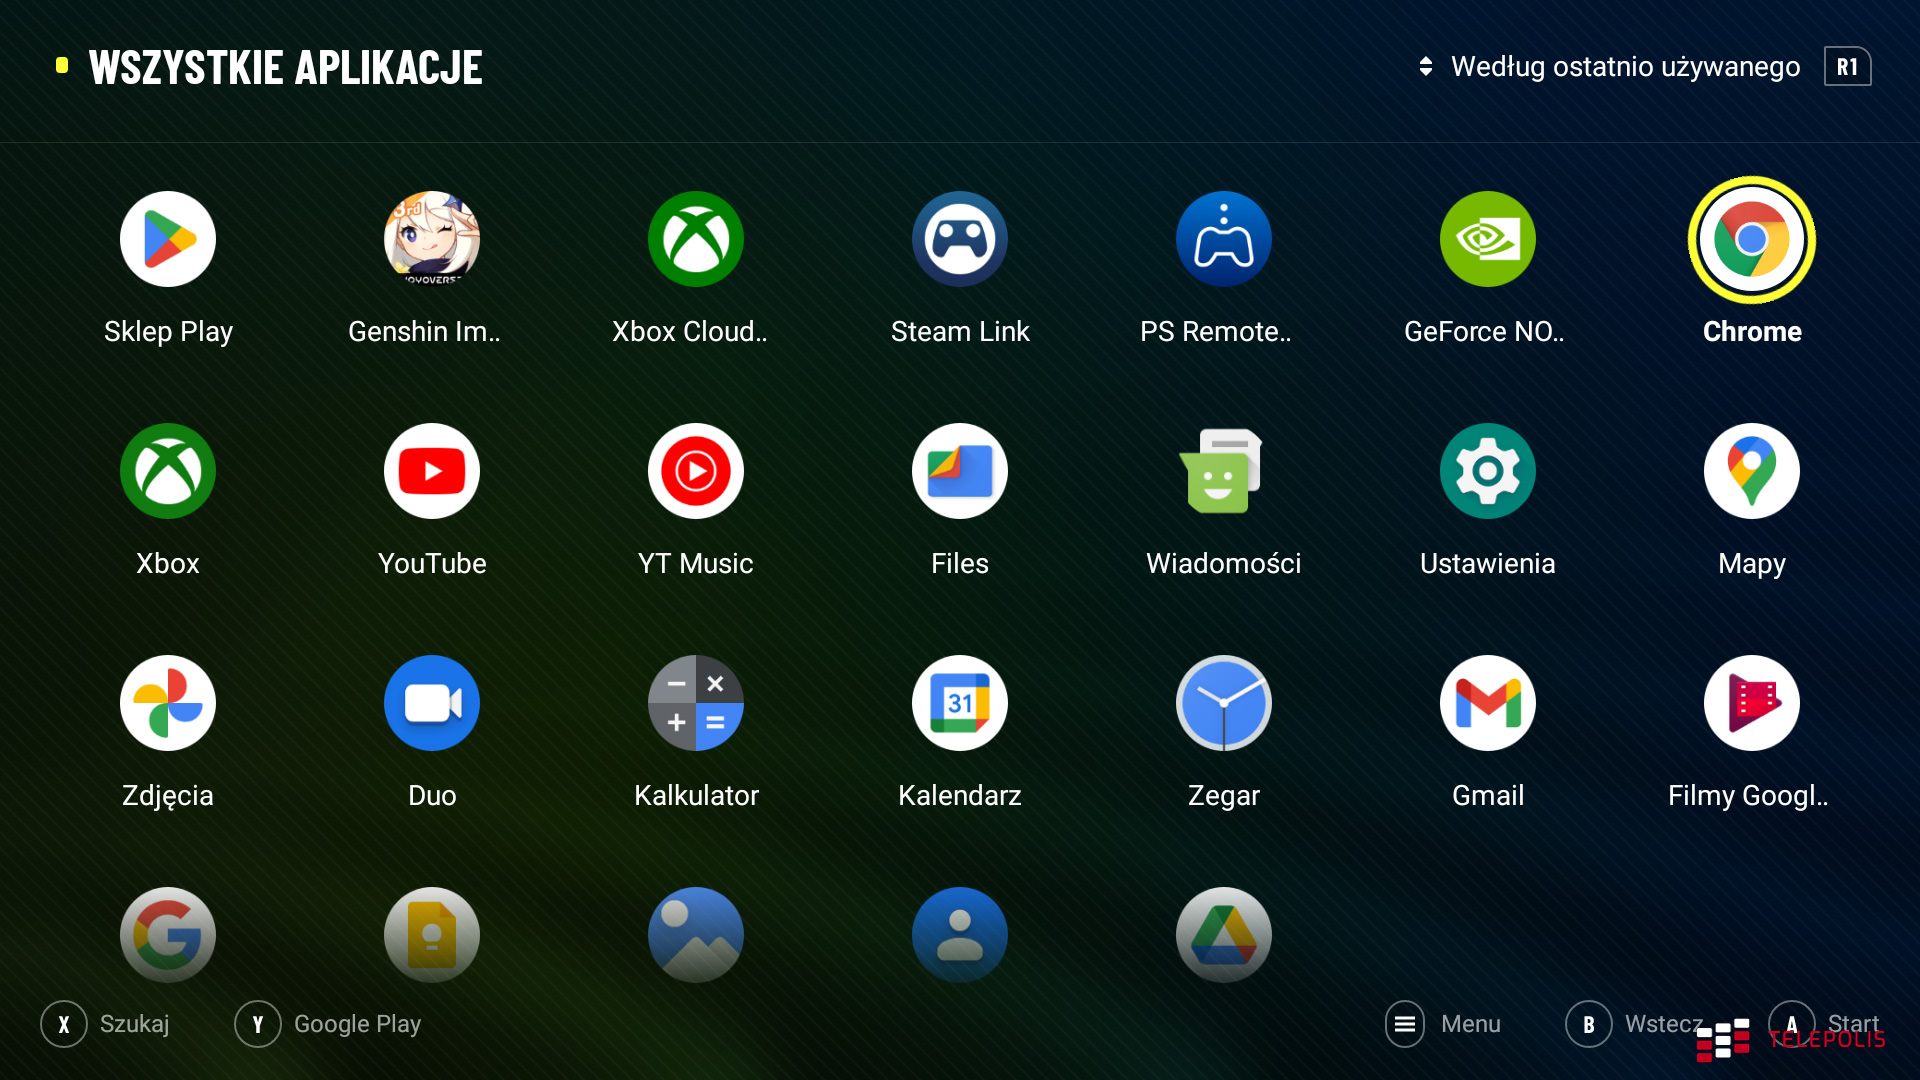
Task: Start GeForce NOW app
Action: [x=1488, y=240]
